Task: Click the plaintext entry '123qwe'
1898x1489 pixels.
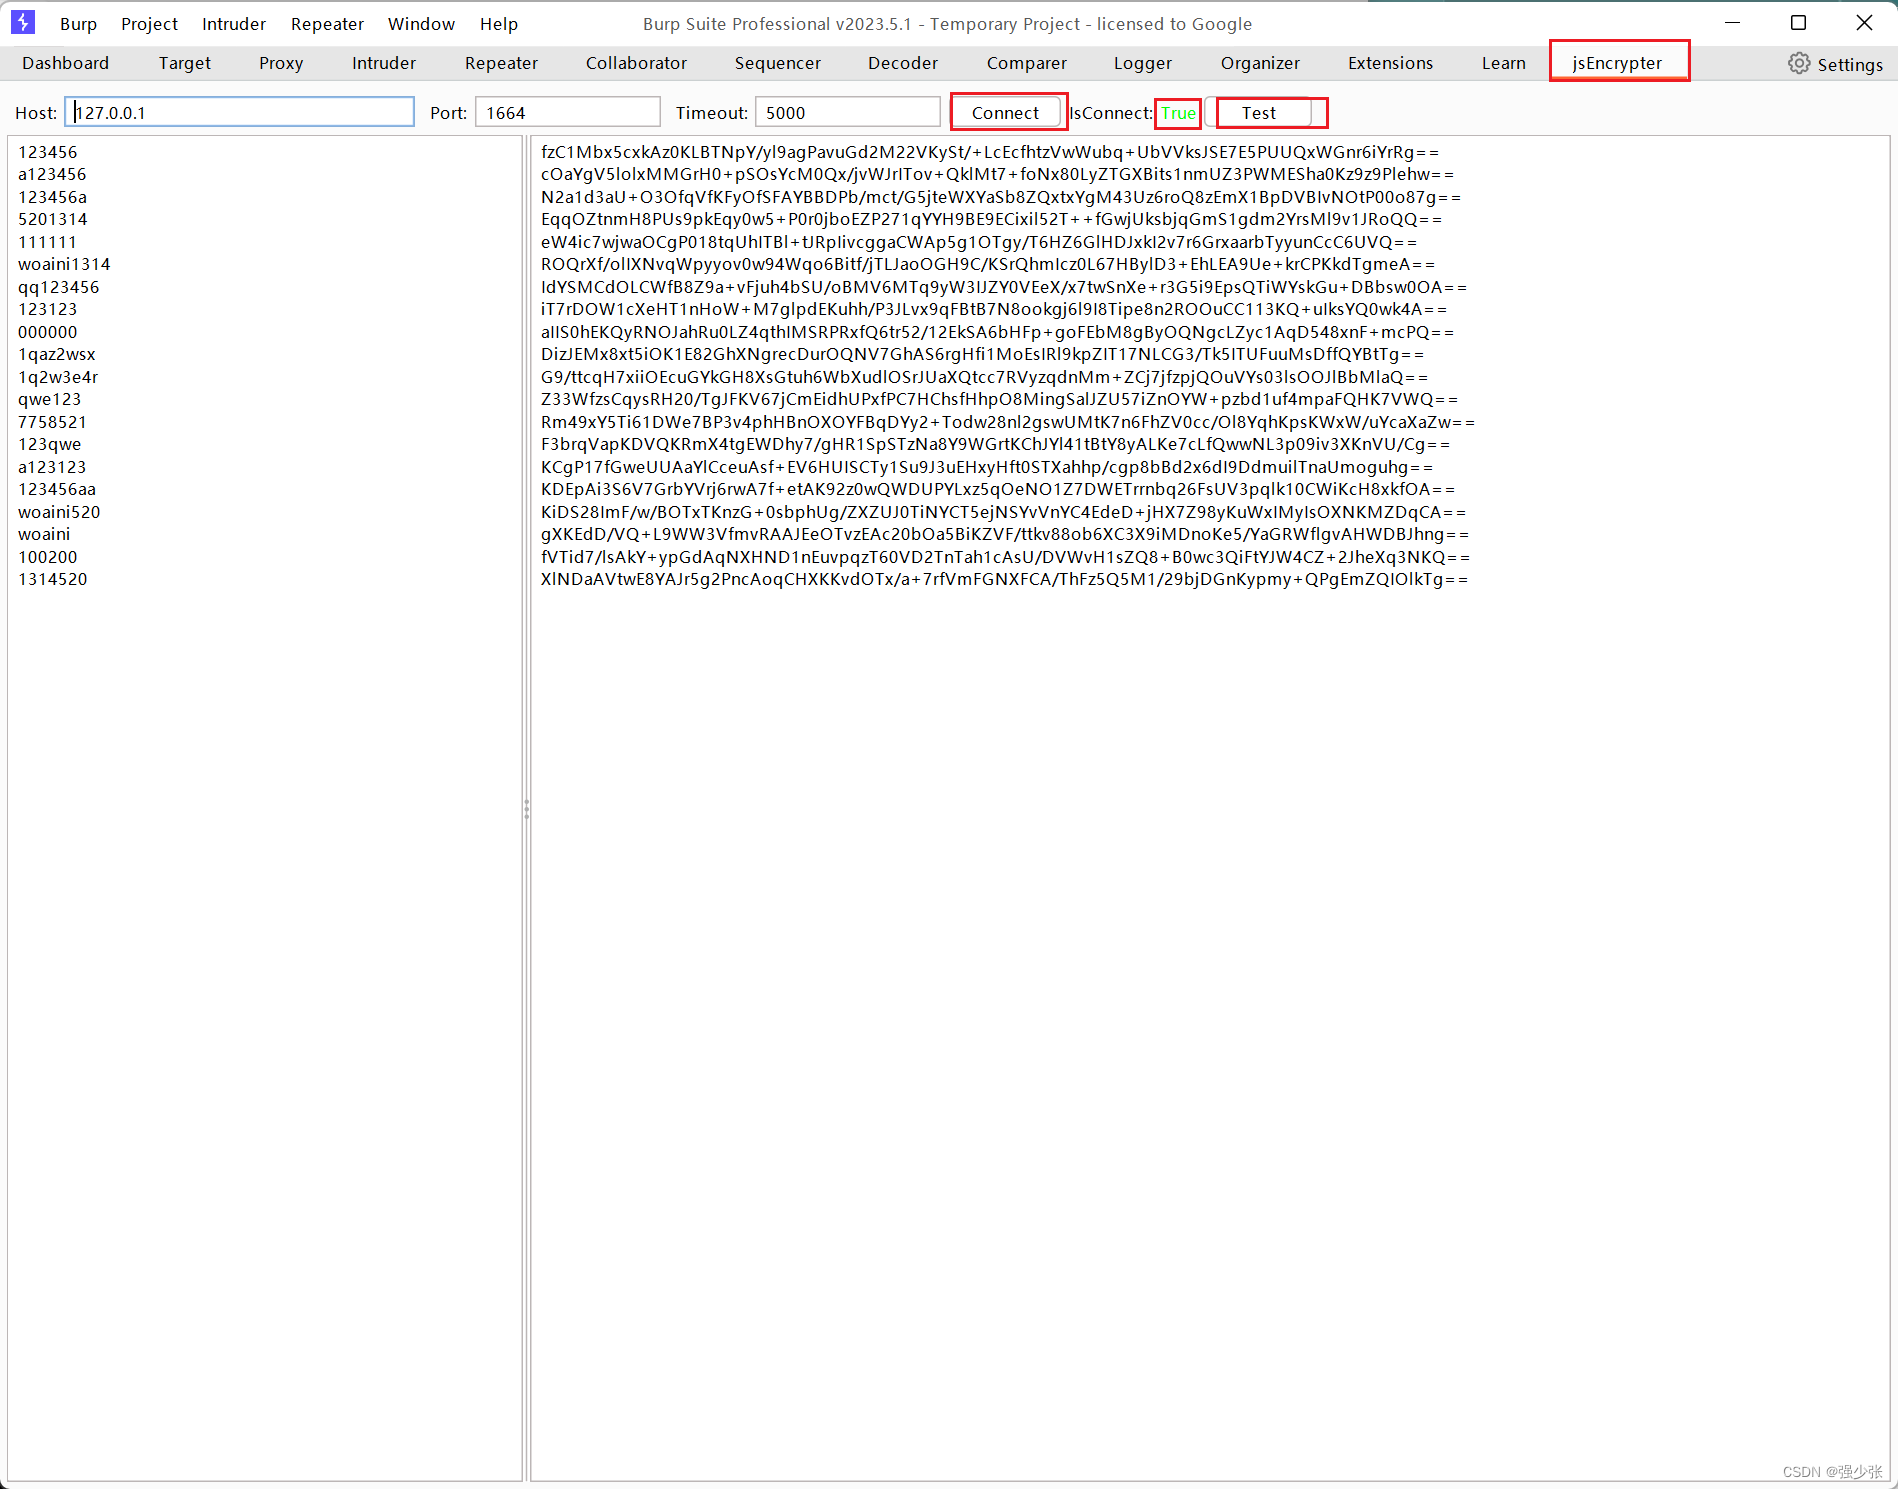Action: coord(49,444)
